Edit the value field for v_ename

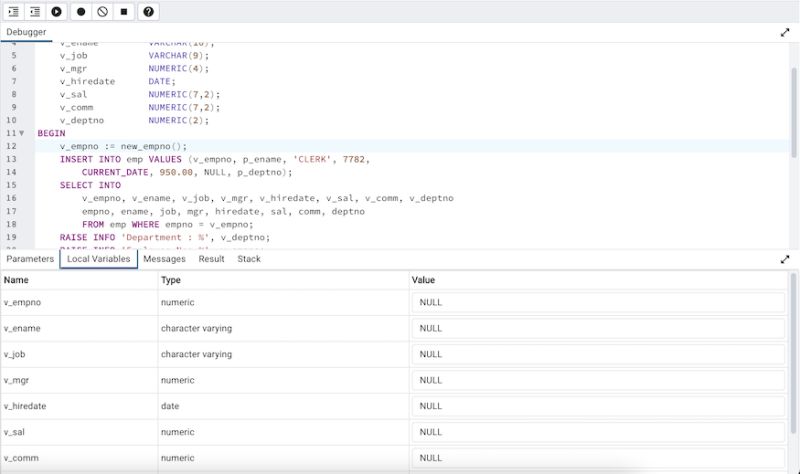click(598, 329)
